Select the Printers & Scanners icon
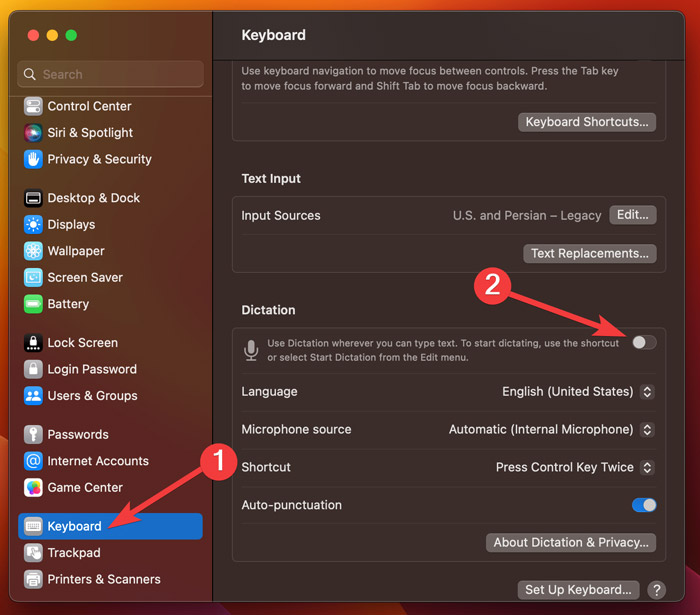 pyautogui.click(x=33, y=579)
